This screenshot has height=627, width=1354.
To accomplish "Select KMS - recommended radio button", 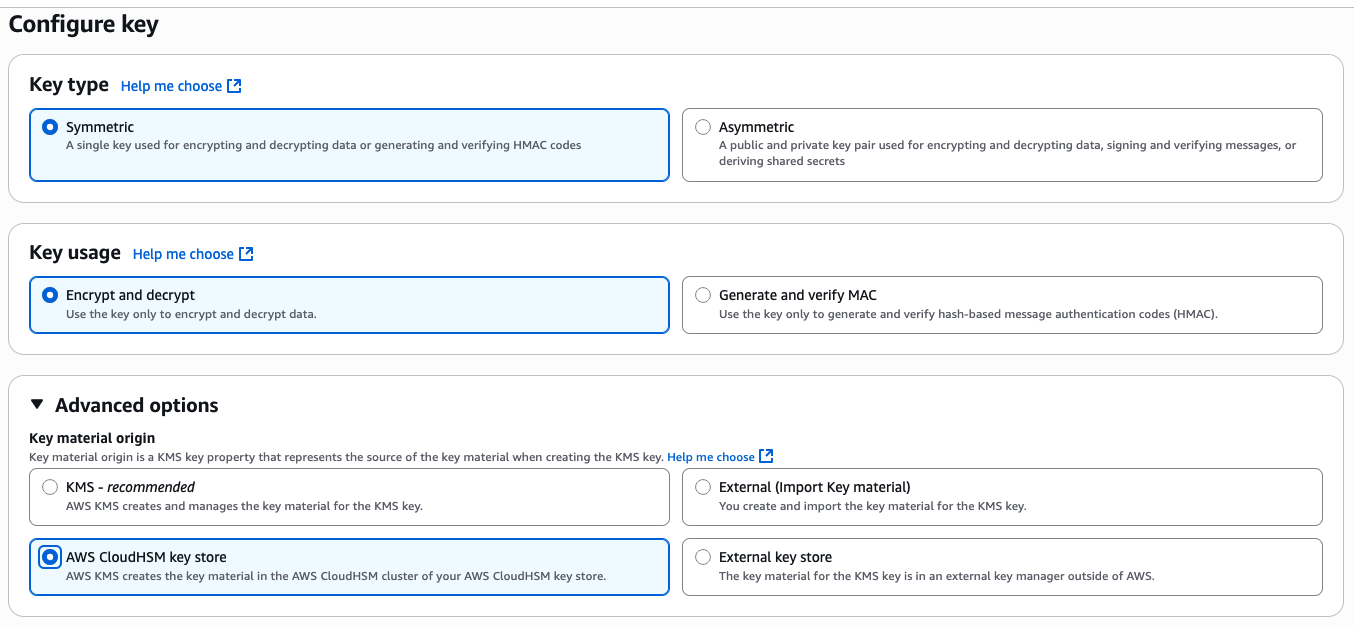I will click(50, 487).
